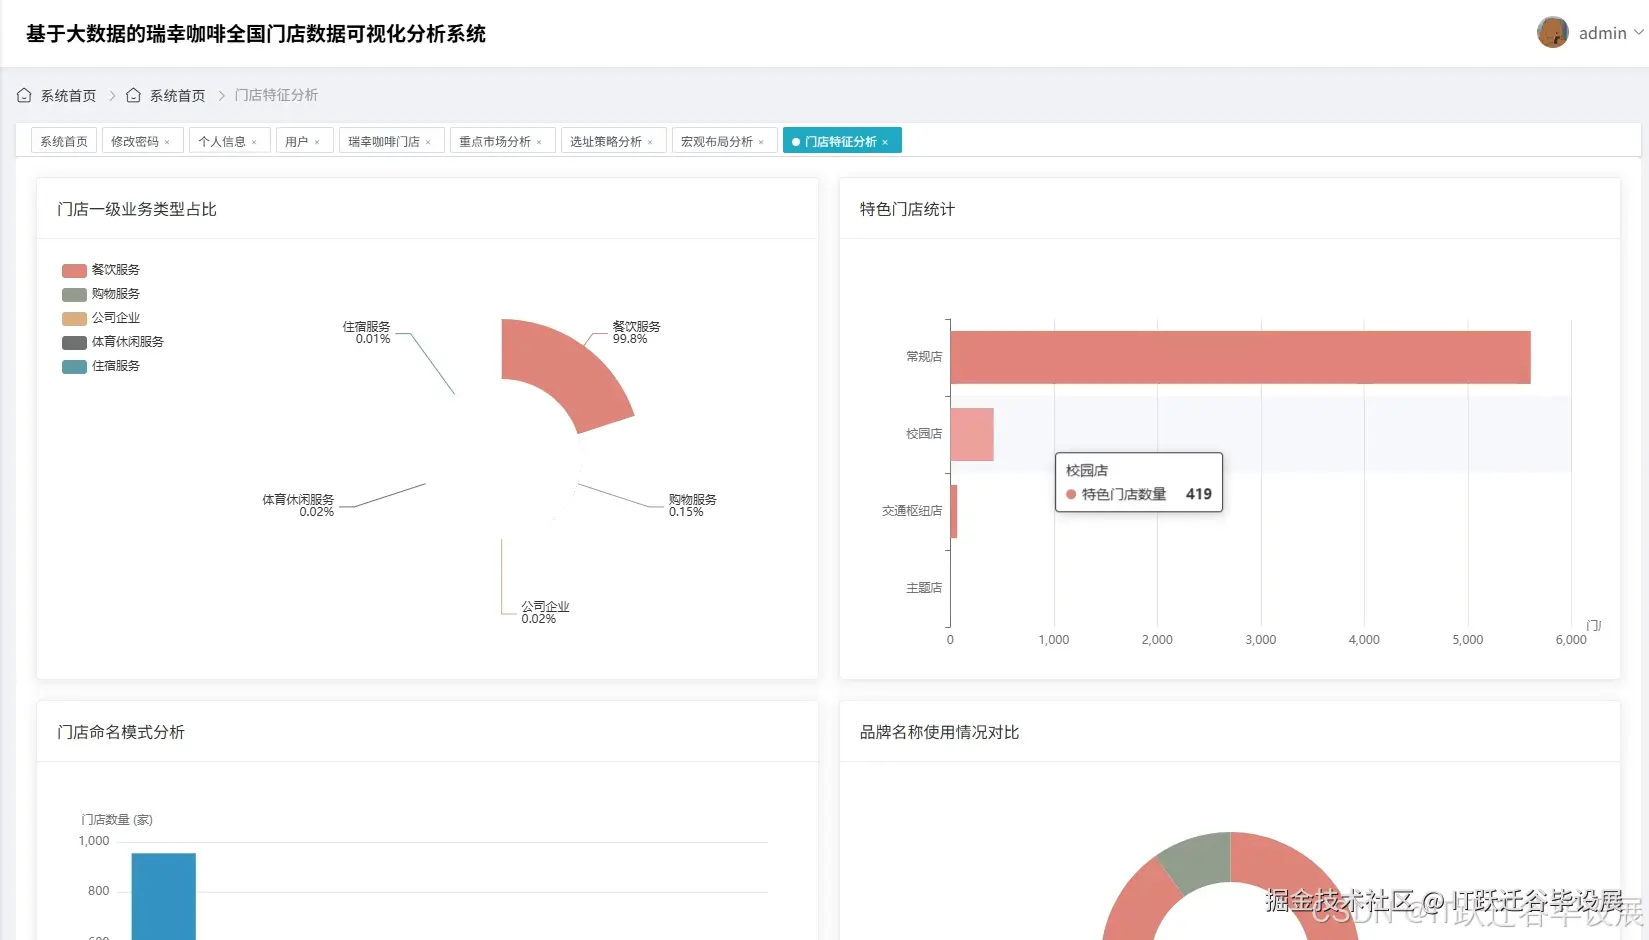
Task: Click the second 系统首页 breadcrumb link
Action: click(177, 96)
